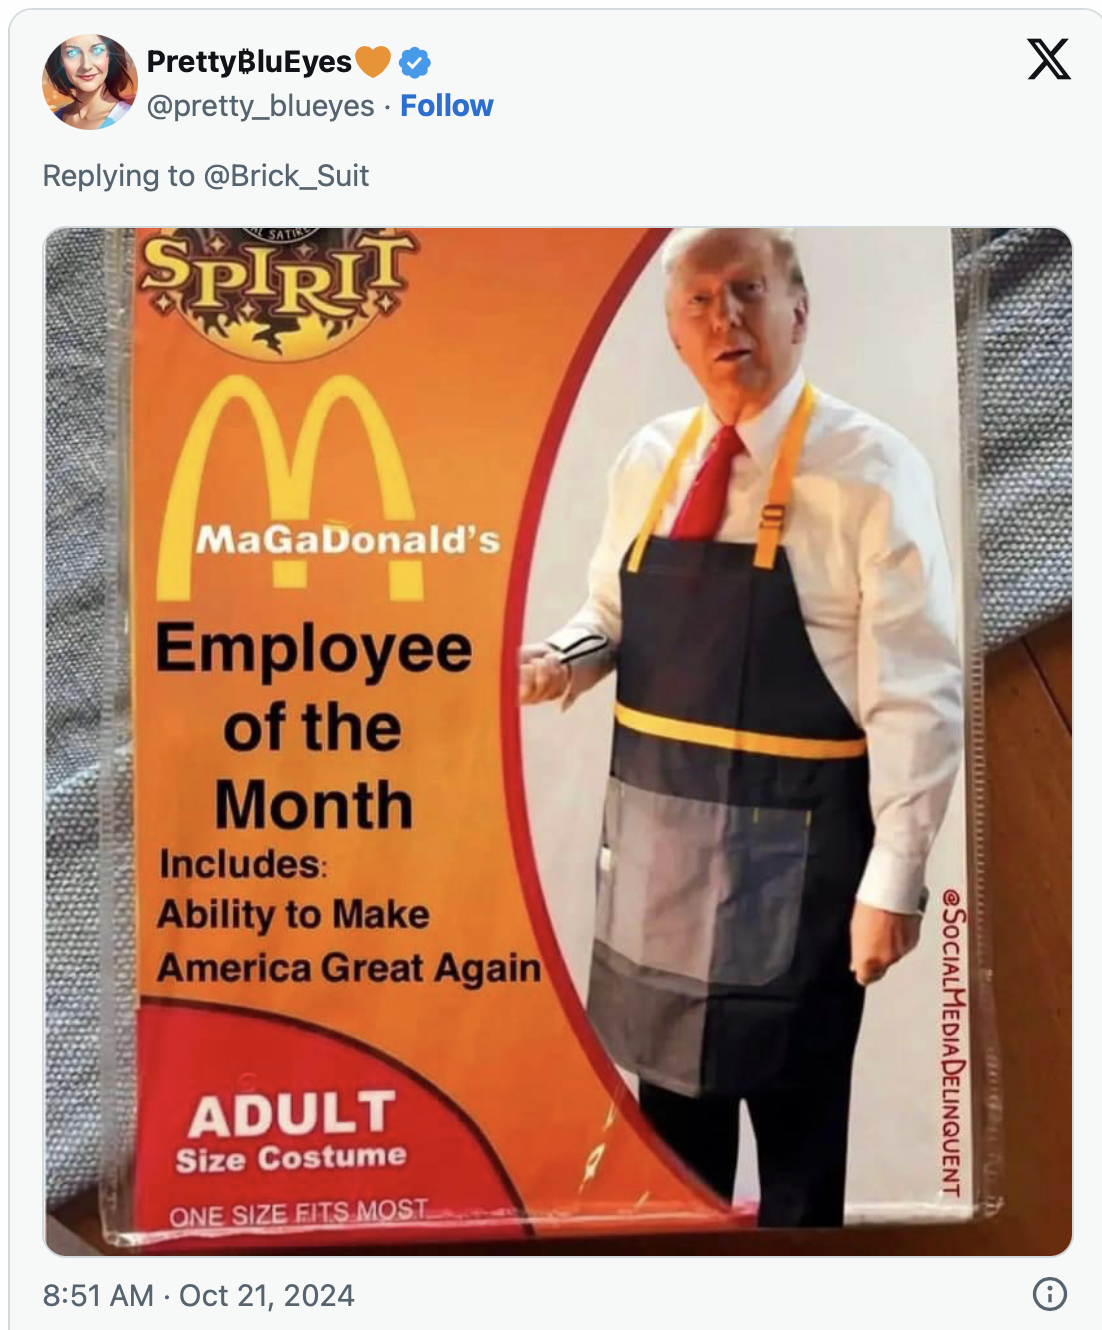Click the ONE SIZE FITS MOST text
This screenshot has width=1102, height=1330.
click(x=298, y=1213)
